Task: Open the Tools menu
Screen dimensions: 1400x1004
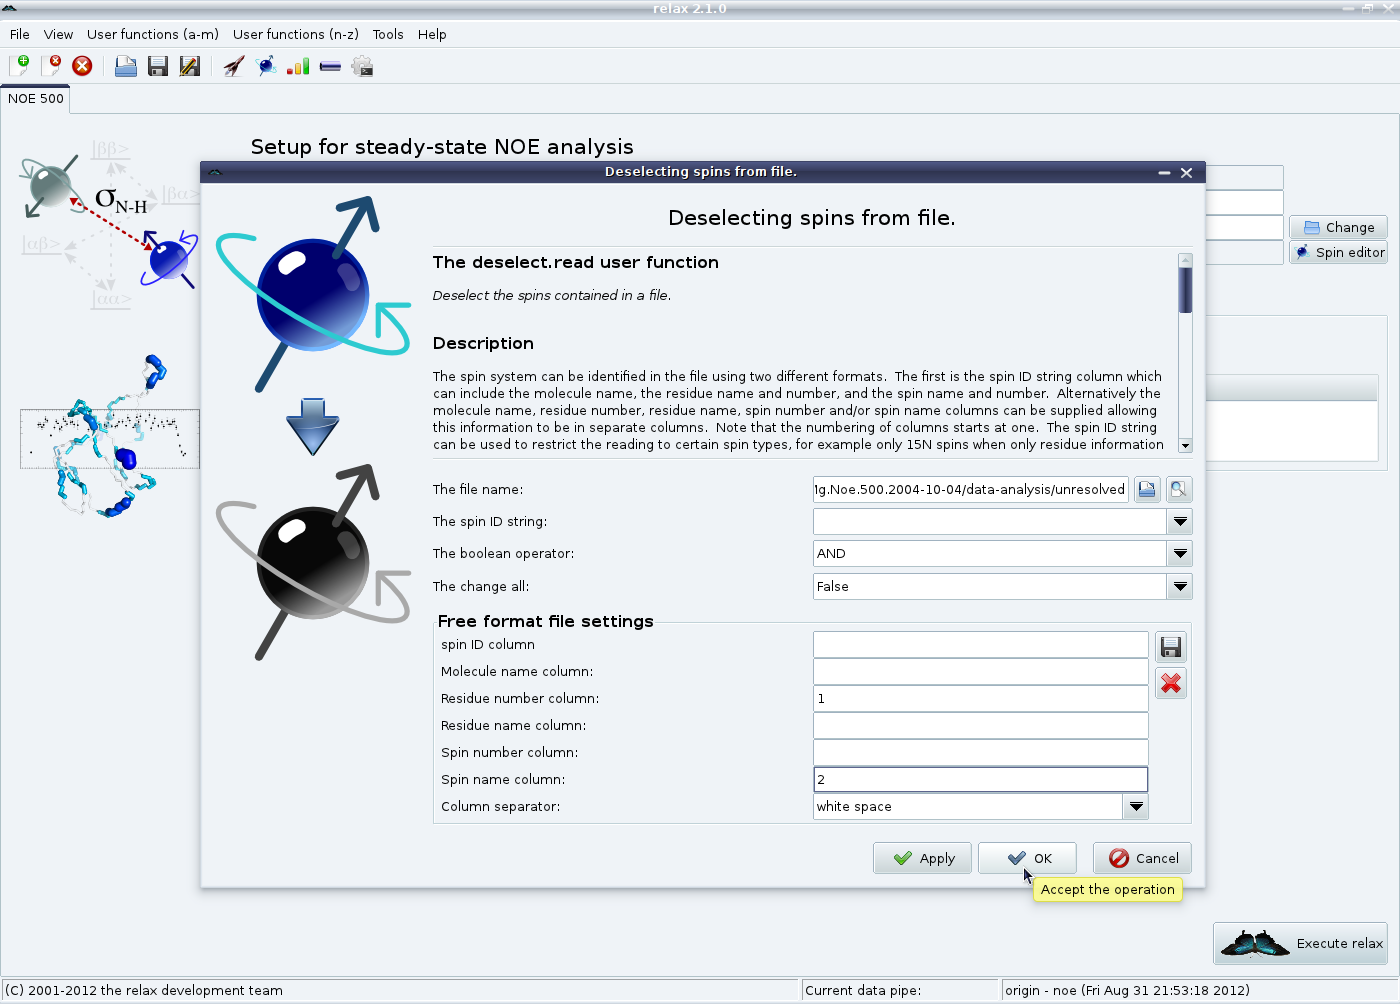Action: [x=388, y=34]
